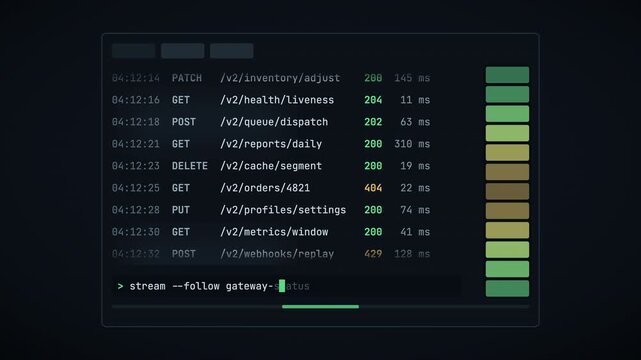The image size is (641, 360).
Task: Click the '74 ms' latency value
Action: coord(415,210)
